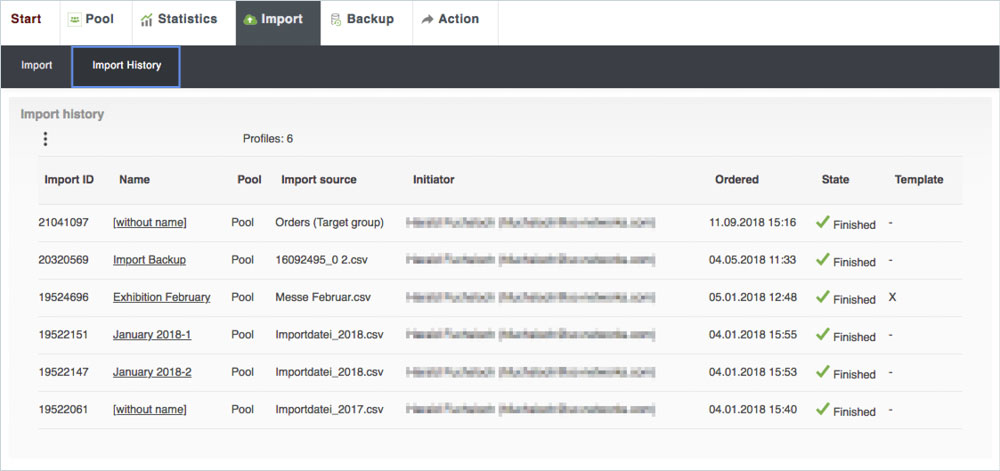The height and width of the screenshot is (471, 1000).
Task: Open the Pool tab
Action: point(91,19)
